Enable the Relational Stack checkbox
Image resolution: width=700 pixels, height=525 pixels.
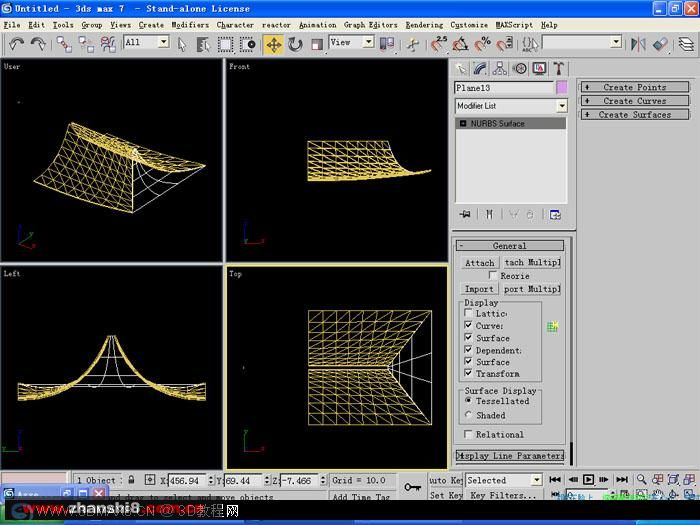coord(468,434)
